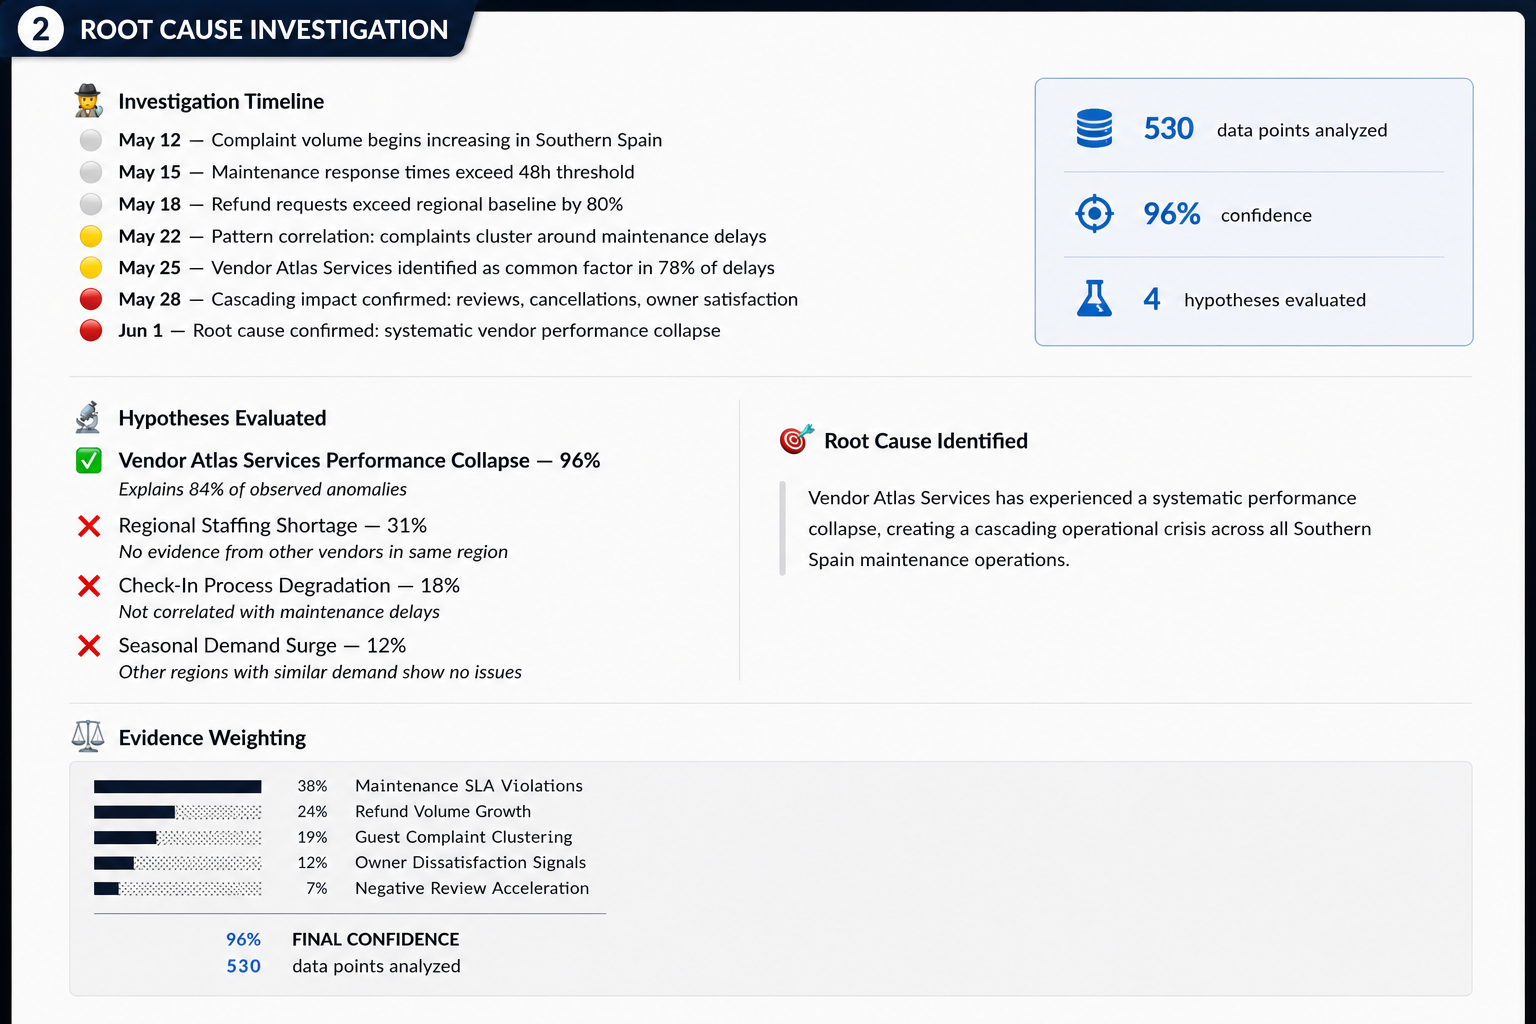The width and height of the screenshot is (1536, 1024).
Task: Click 'Vendor Atlas Services Performance Collapse — 96%'
Action: coord(359,460)
